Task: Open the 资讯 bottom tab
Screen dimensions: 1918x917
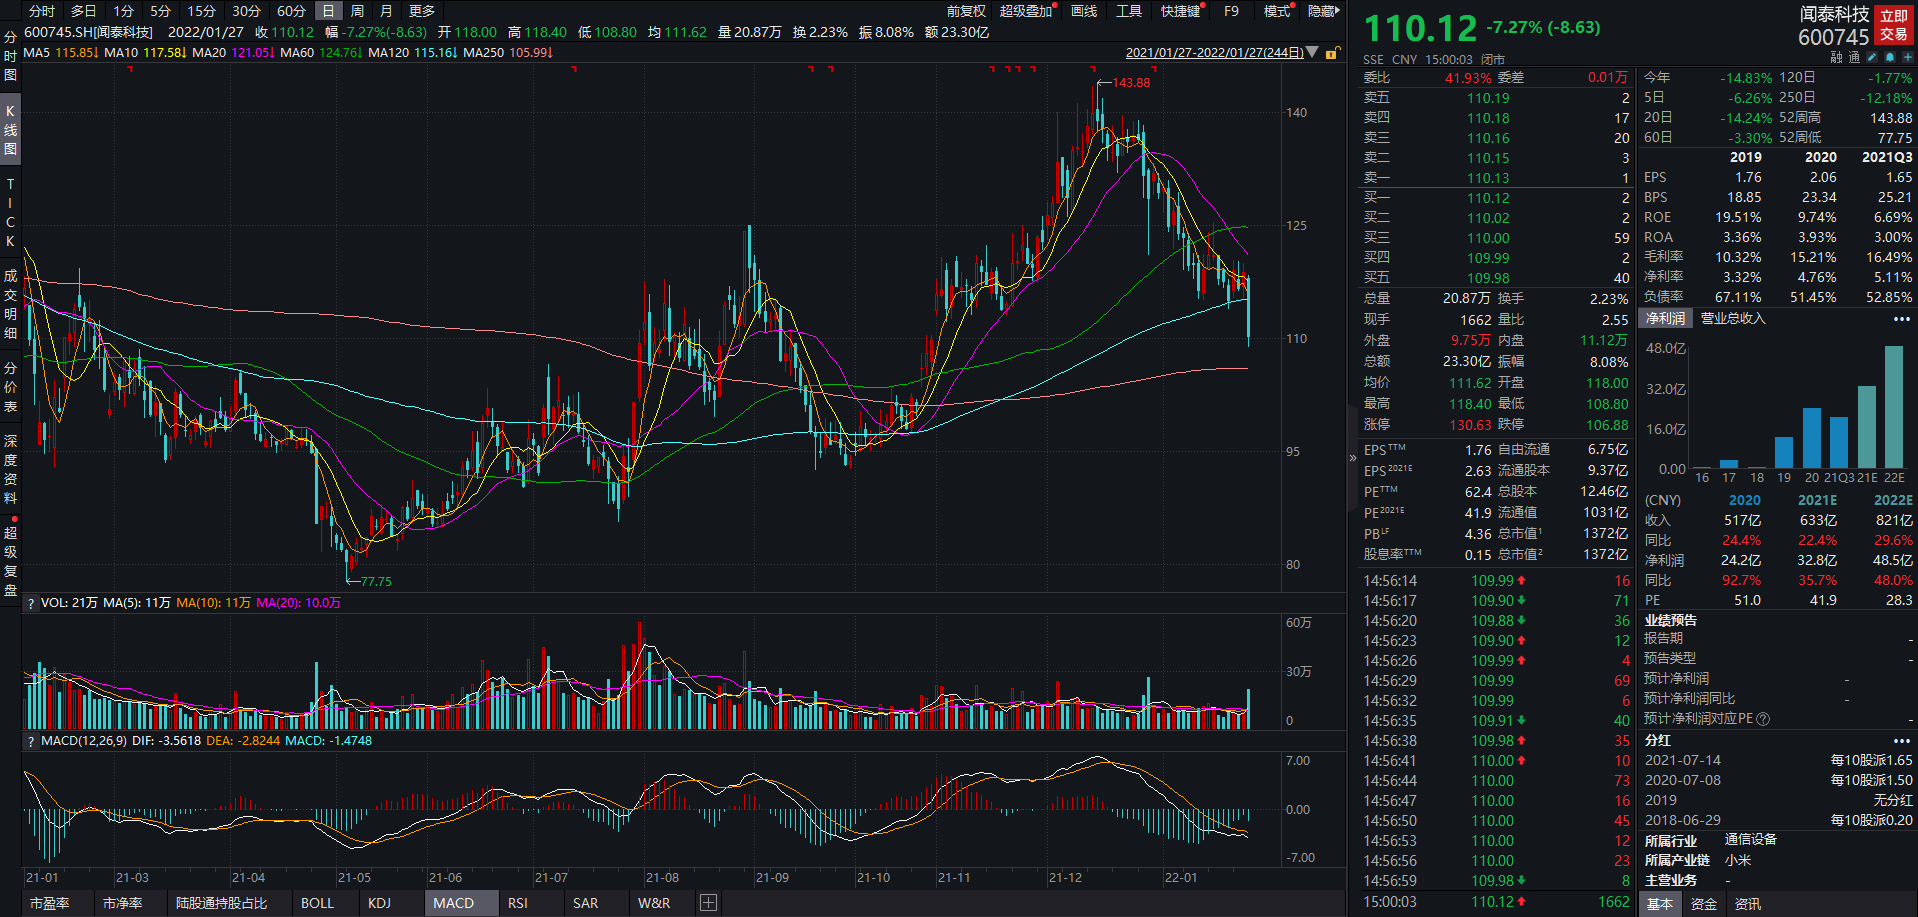Action: click(x=1748, y=904)
